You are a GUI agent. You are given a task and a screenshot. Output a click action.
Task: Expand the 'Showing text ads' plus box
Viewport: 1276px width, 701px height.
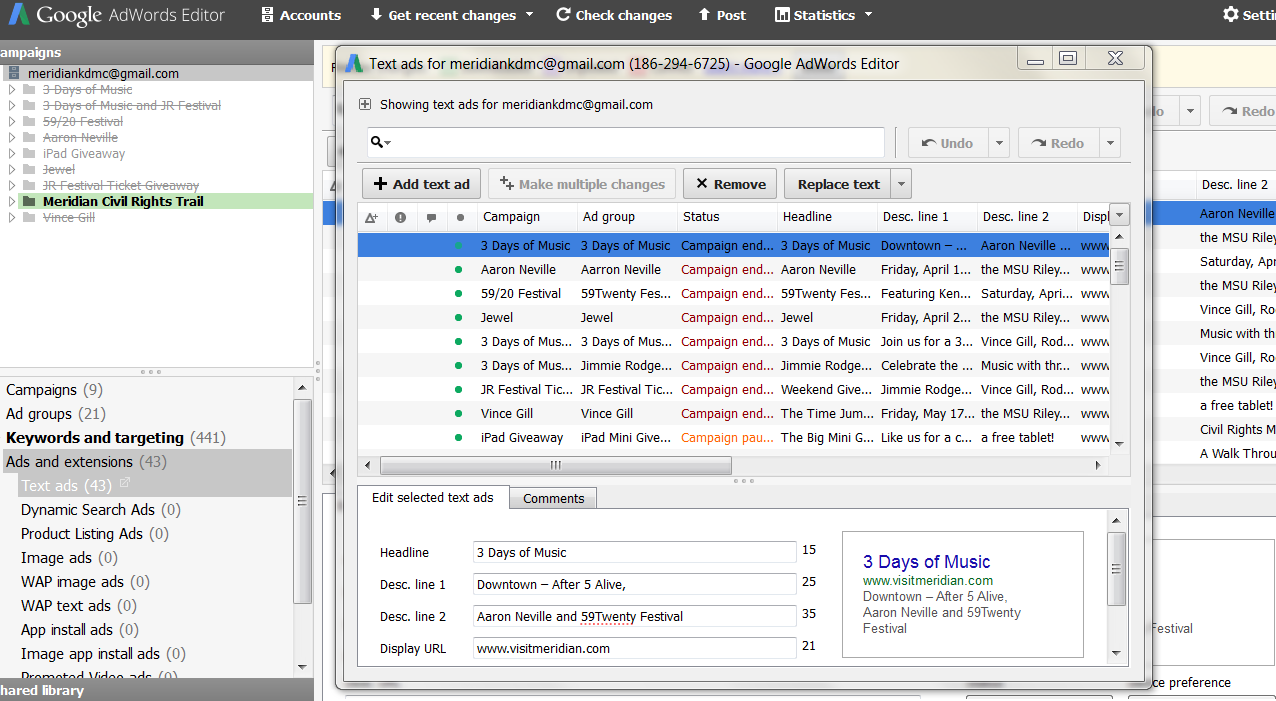click(x=365, y=104)
